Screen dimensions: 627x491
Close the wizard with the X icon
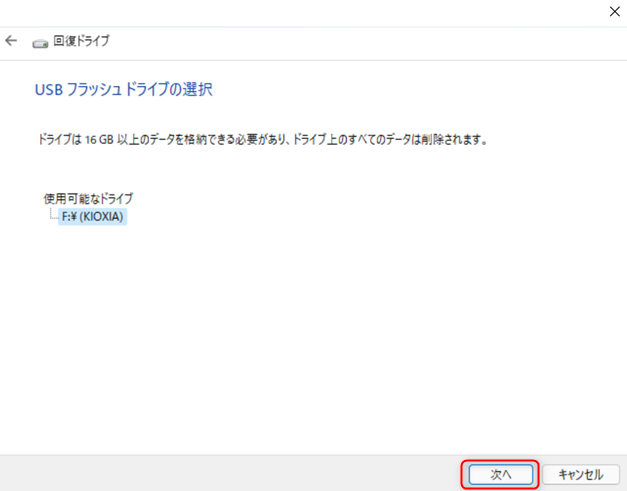615,12
